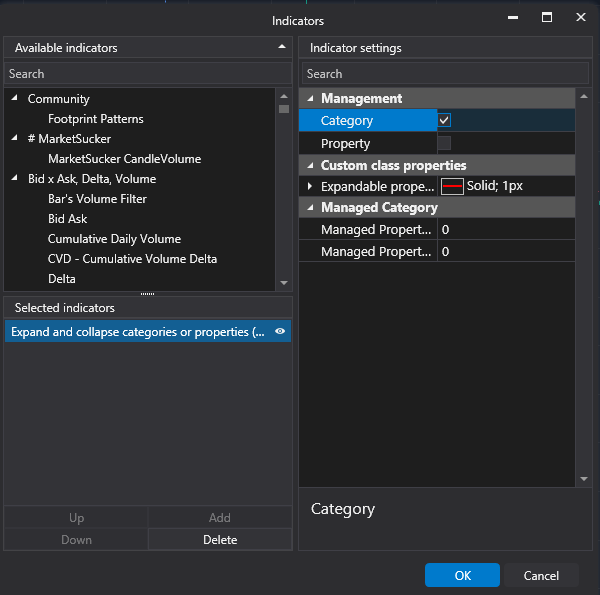Select Expand and collapse categories indicator row
This screenshot has height=595, width=600.
coord(148,331)
